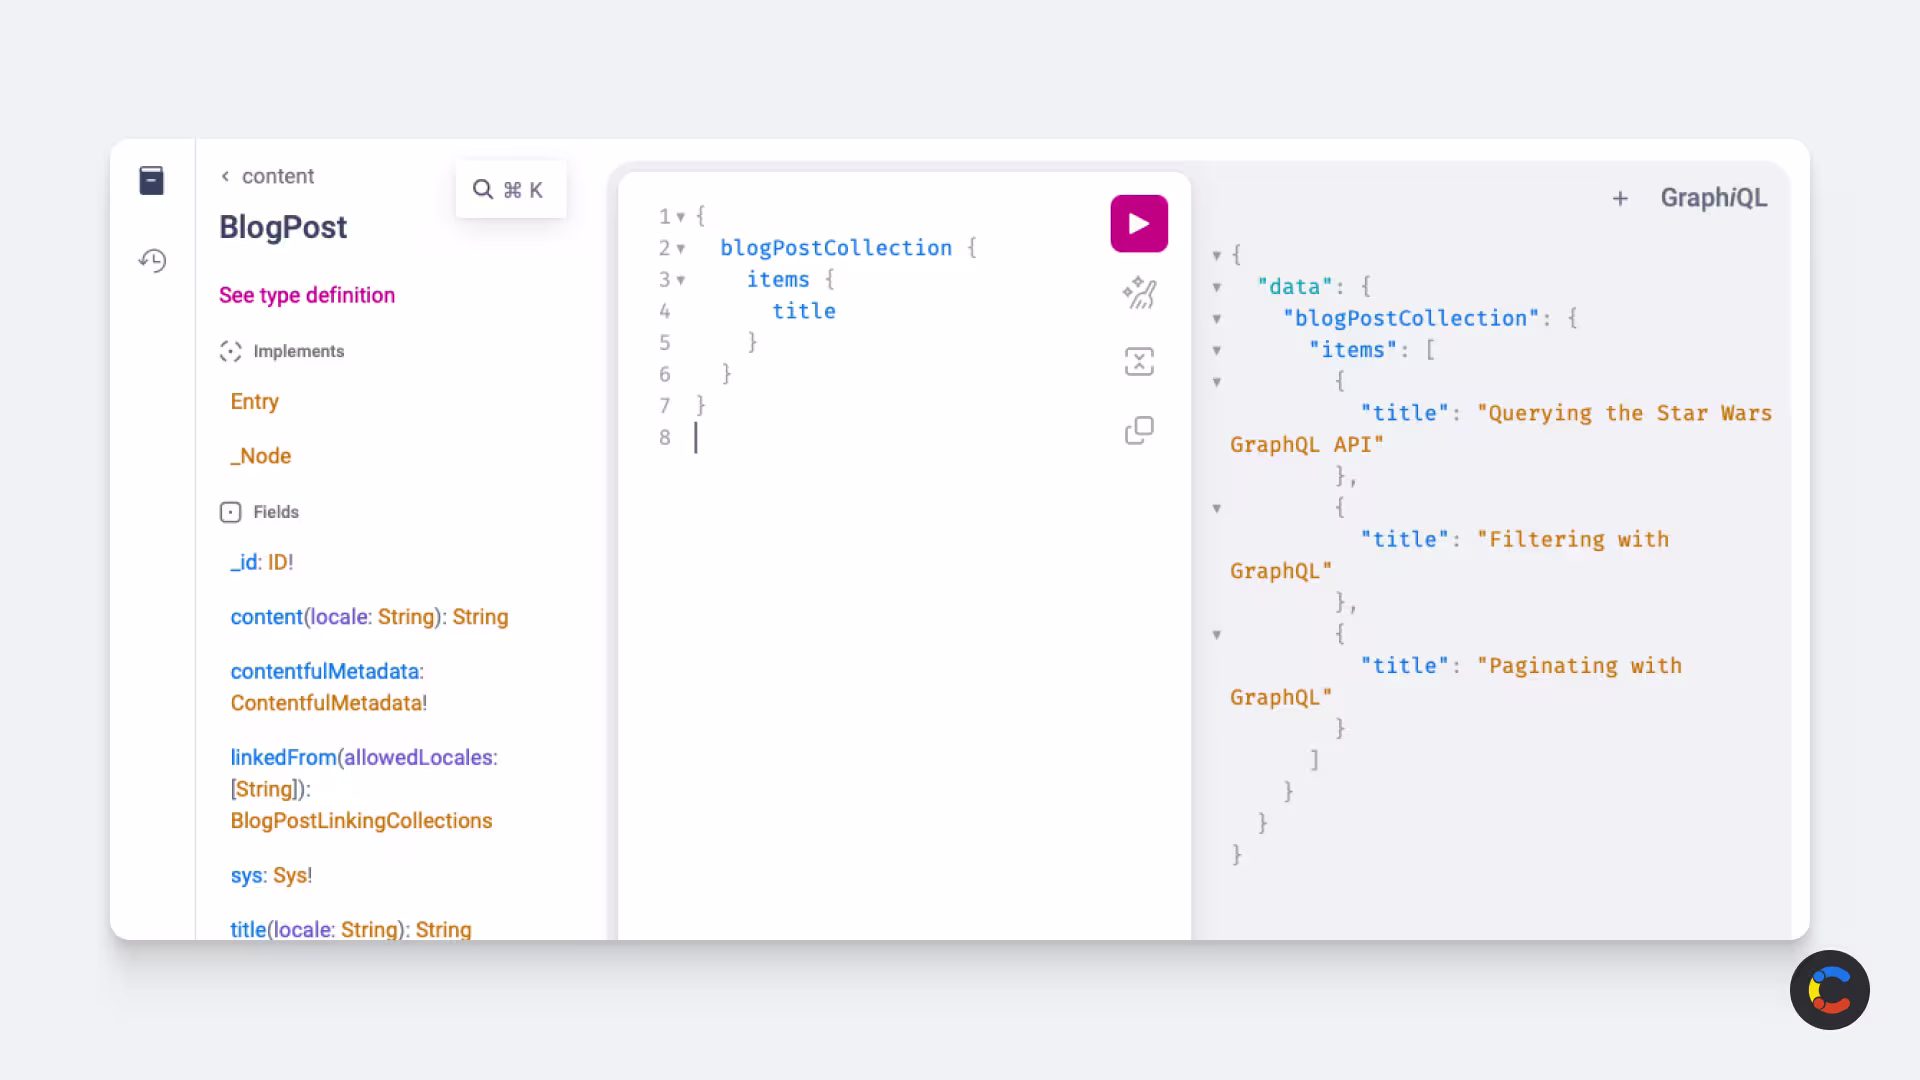1920x1080 pixels.
Task: Open the ContentfulMetadata type
Action: 326,703
